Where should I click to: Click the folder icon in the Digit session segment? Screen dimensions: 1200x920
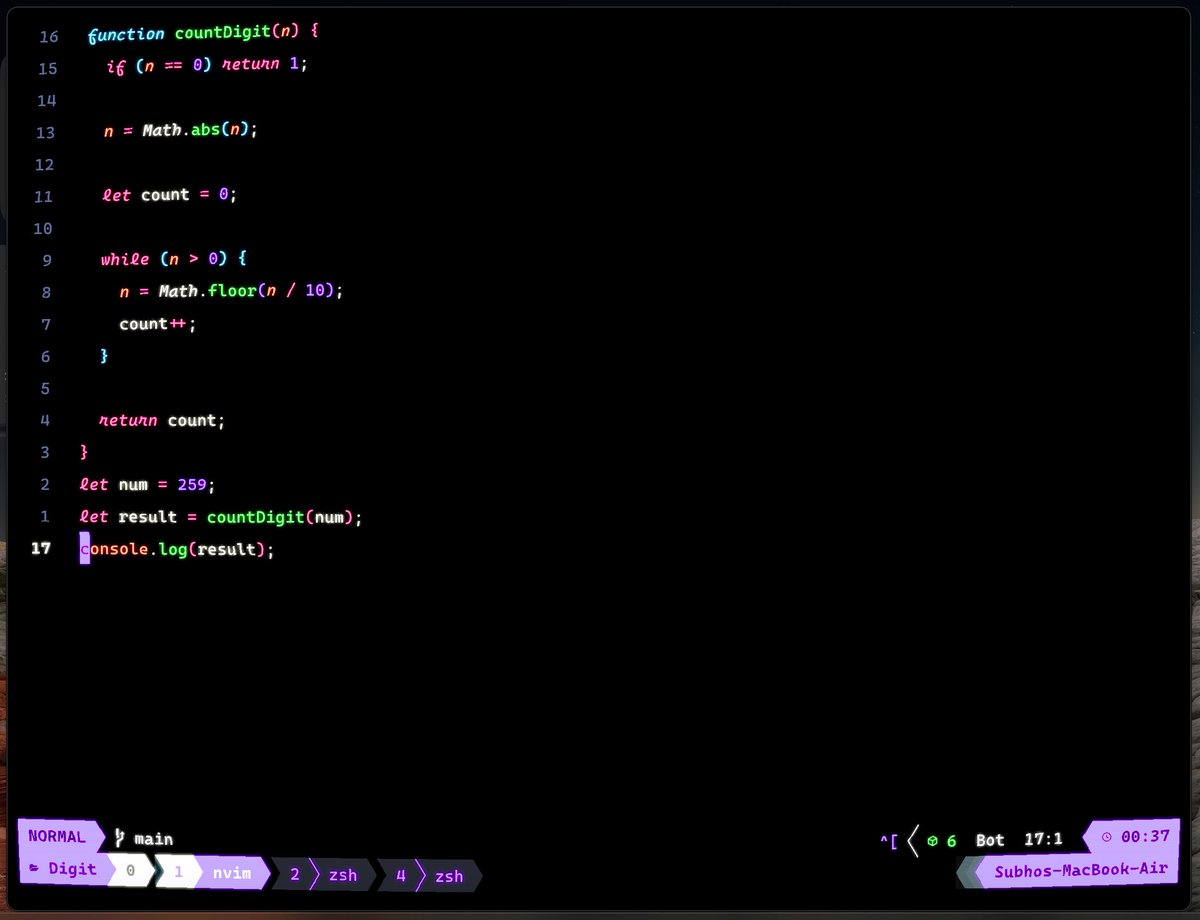point(34,869)
